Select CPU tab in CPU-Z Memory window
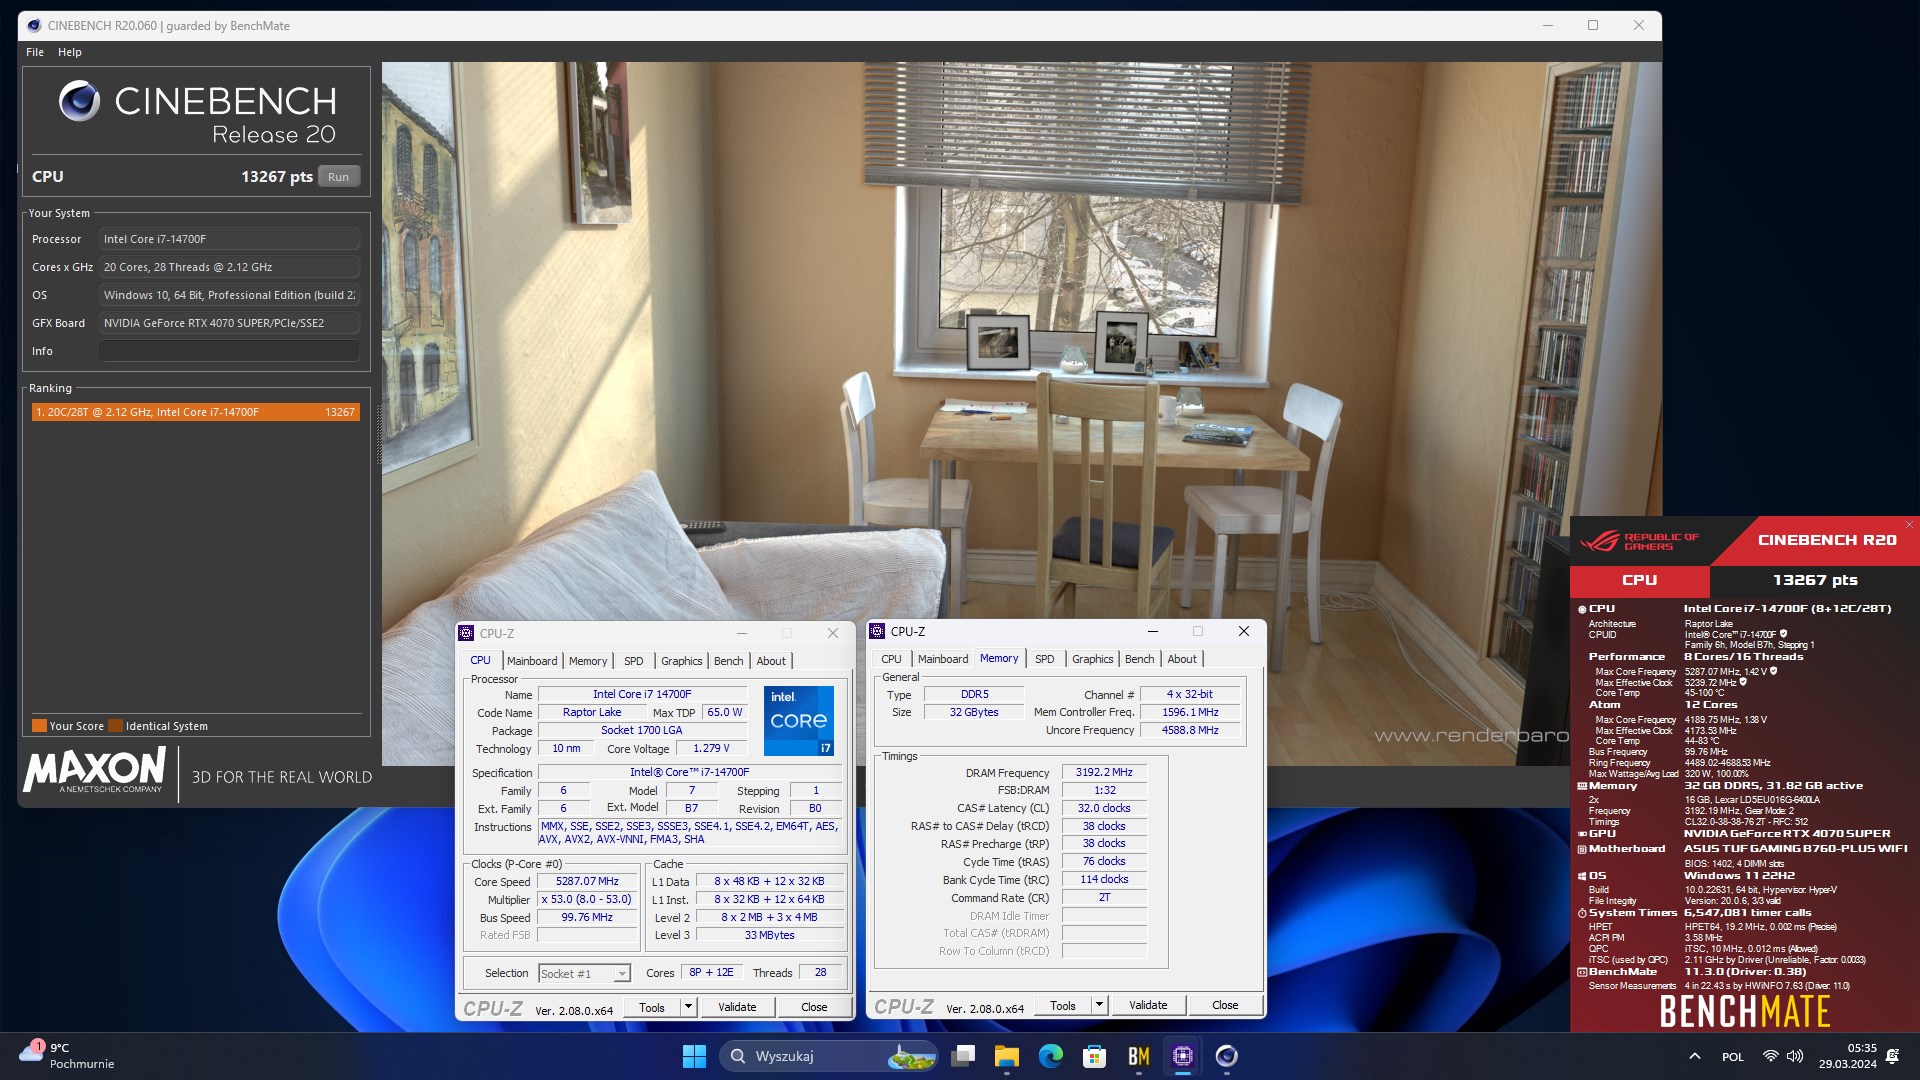 tap(891, 659)
